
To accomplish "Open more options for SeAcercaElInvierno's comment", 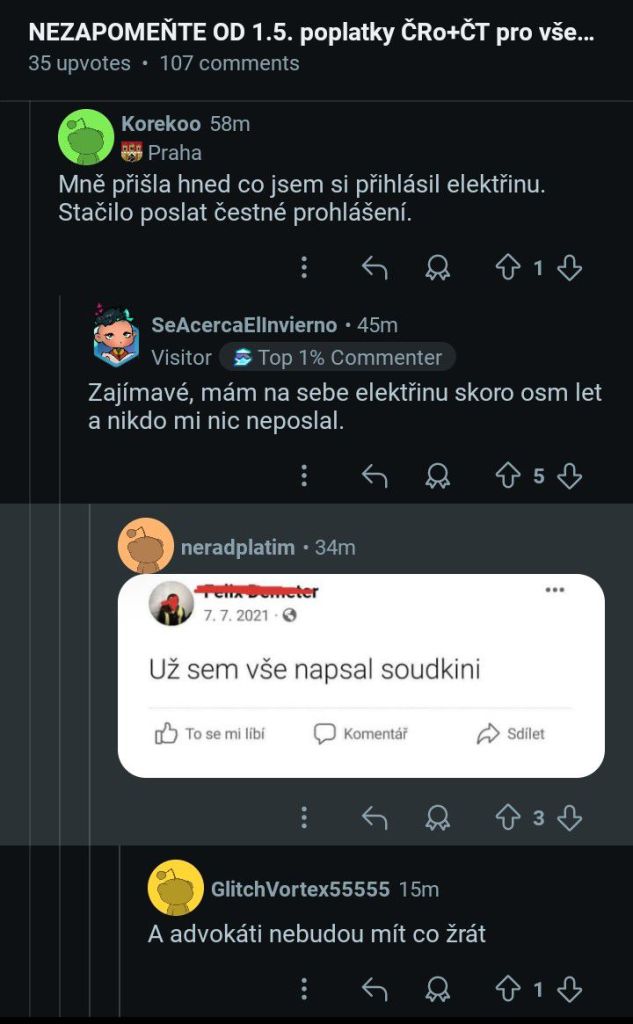I will click(304, 476).
